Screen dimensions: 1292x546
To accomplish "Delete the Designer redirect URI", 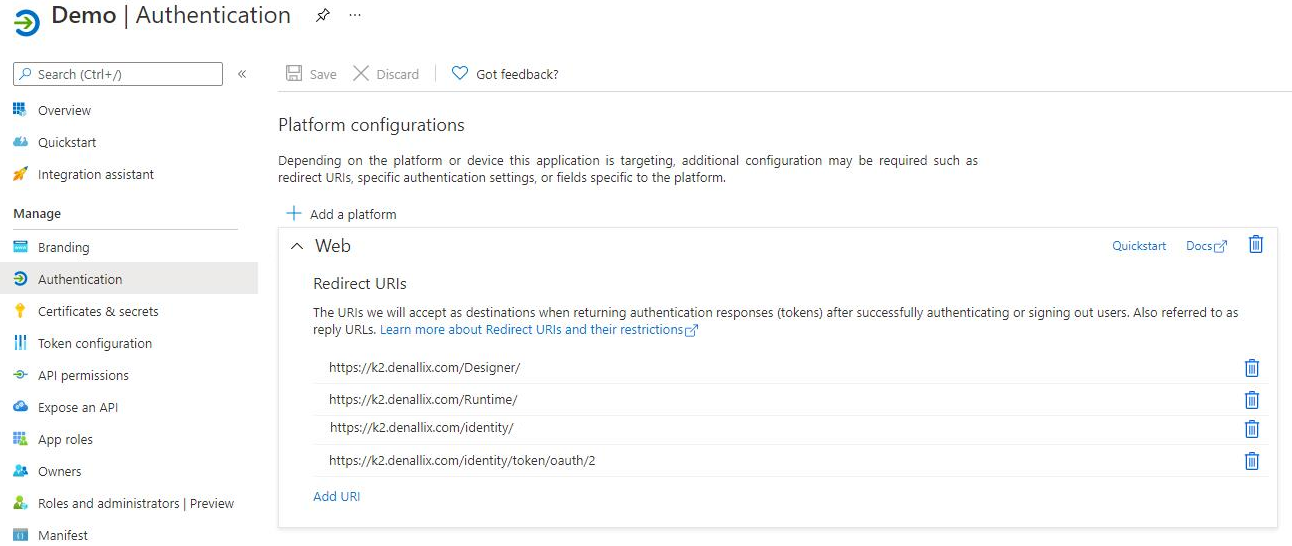I will coord(1251,368).
